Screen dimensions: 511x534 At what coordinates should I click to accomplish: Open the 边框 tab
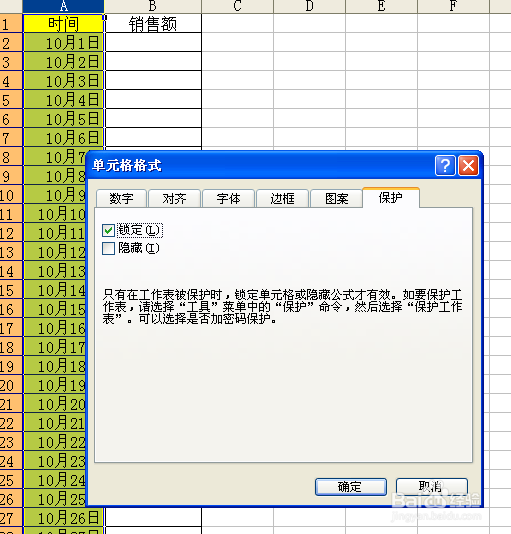click(x=282, y=199)
